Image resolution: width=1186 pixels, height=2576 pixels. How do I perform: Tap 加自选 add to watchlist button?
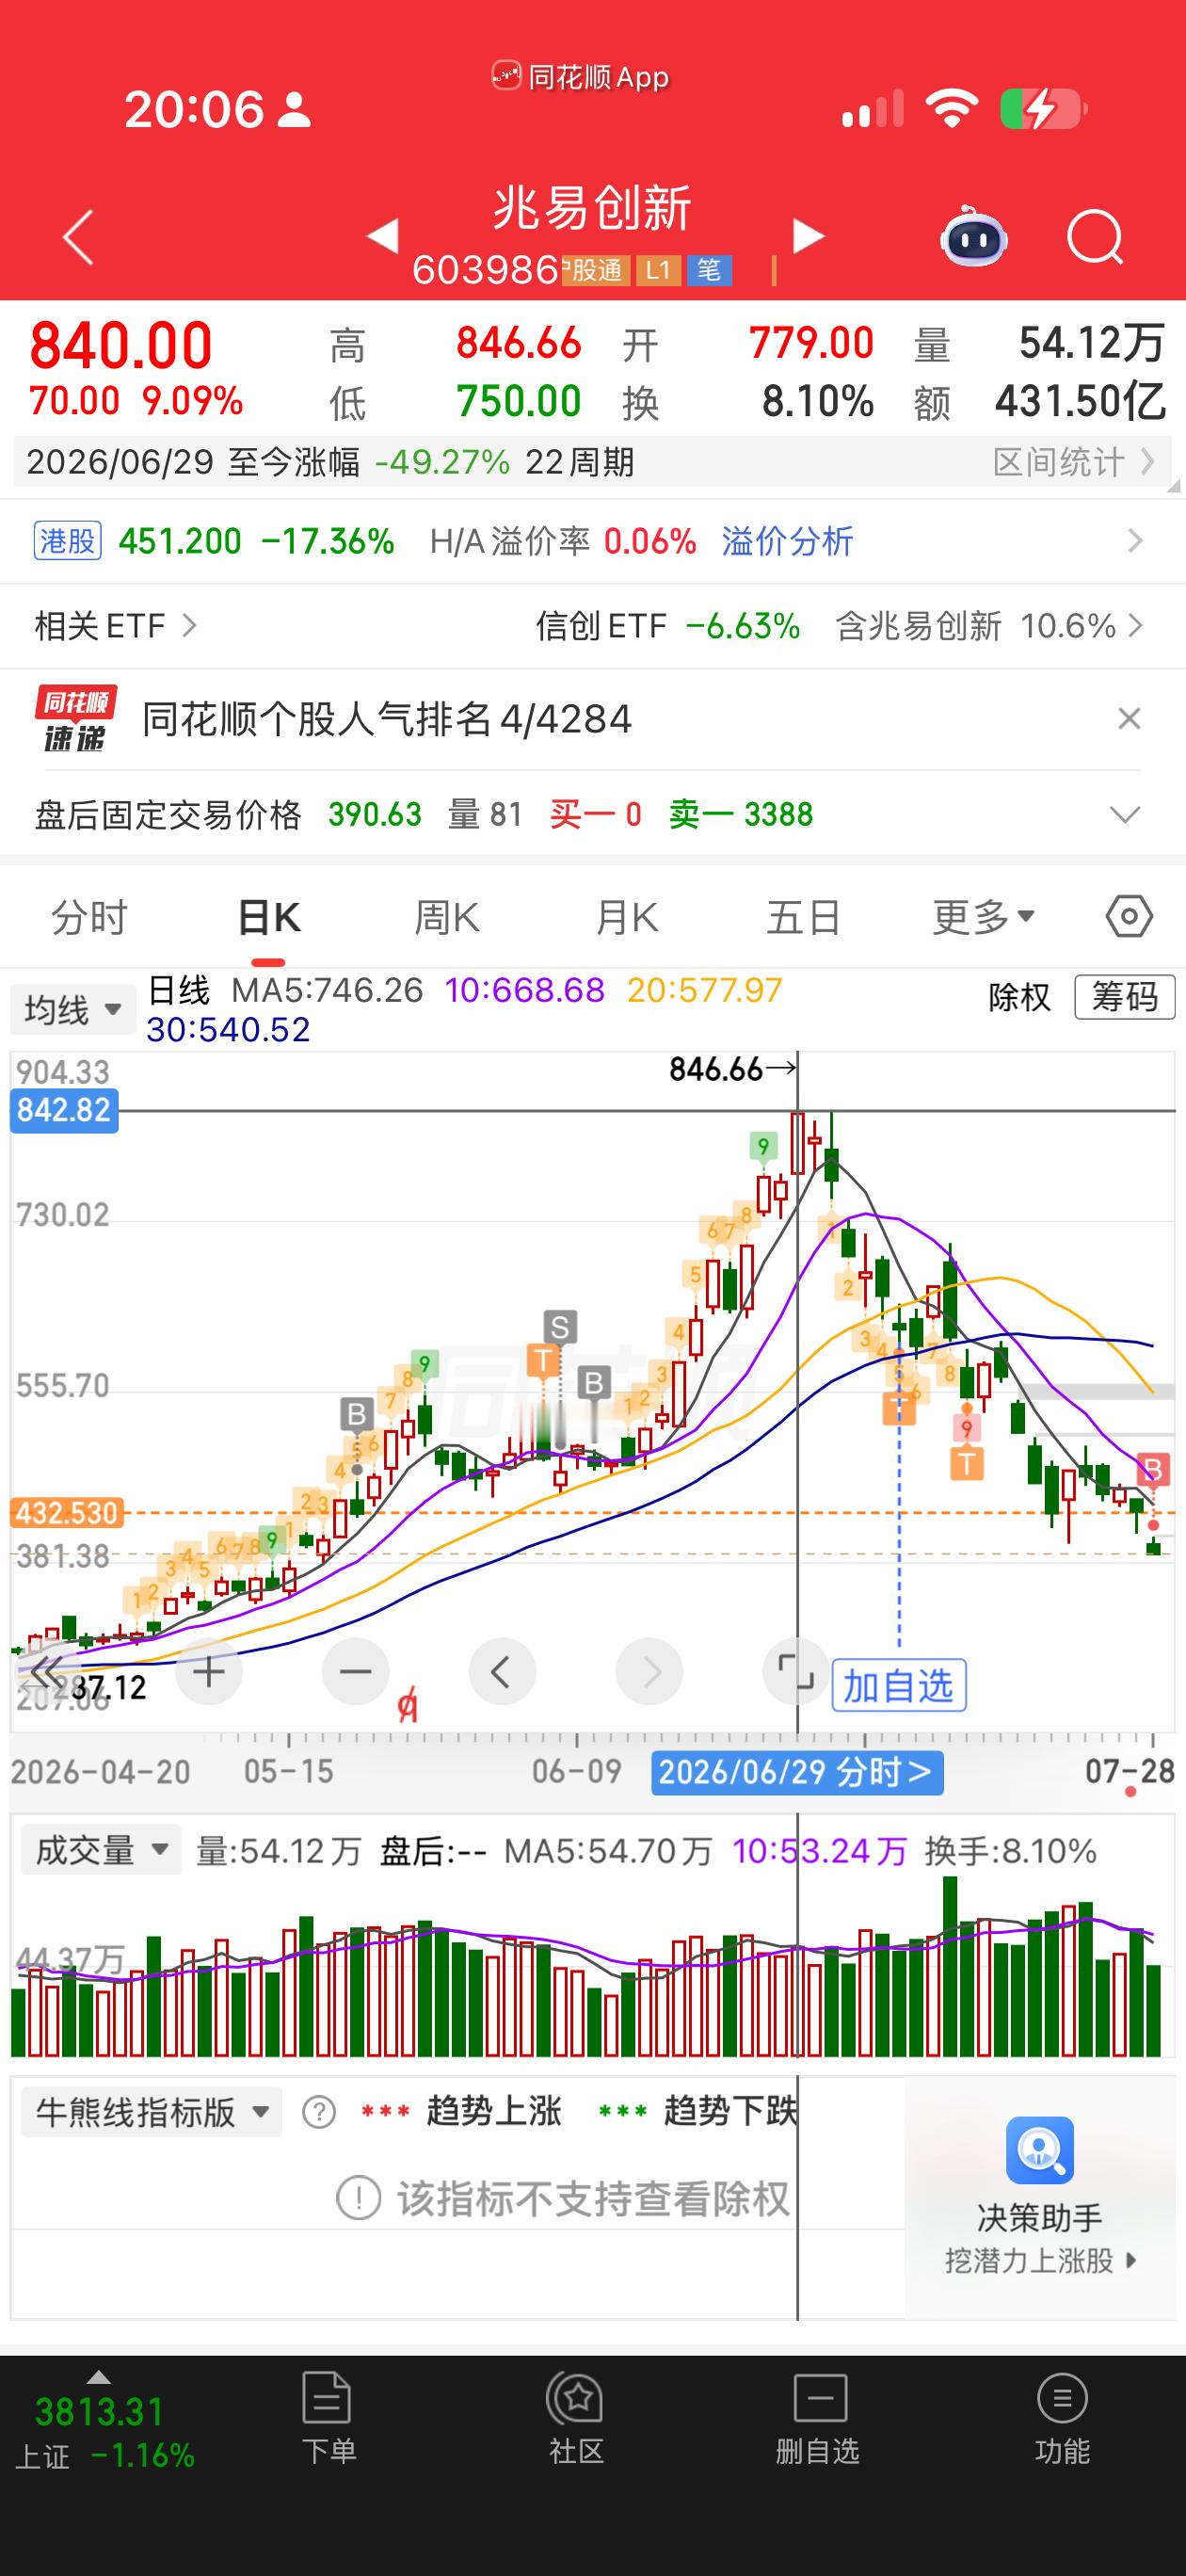899,1686
